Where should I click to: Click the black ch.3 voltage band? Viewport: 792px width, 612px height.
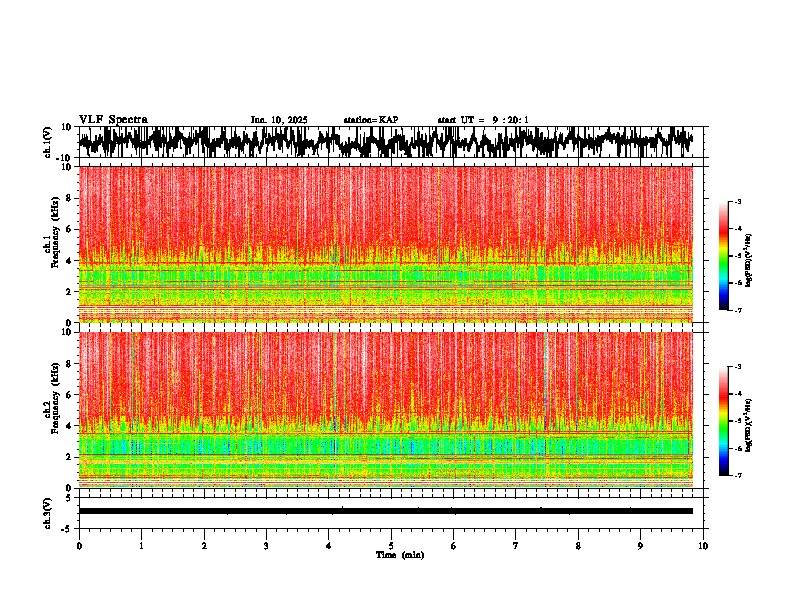(385, 511)
